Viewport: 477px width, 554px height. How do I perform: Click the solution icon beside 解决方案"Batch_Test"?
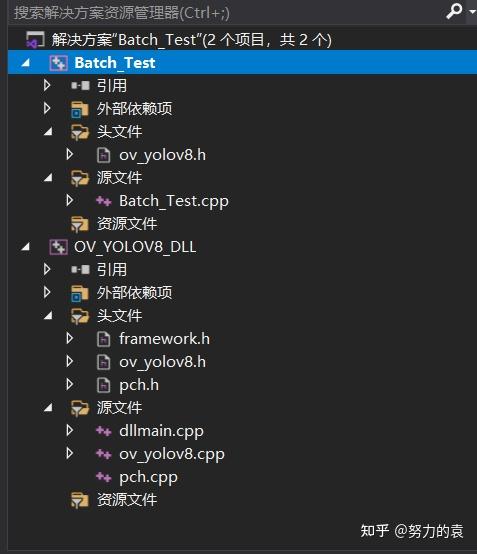click(x=35, y=39)
